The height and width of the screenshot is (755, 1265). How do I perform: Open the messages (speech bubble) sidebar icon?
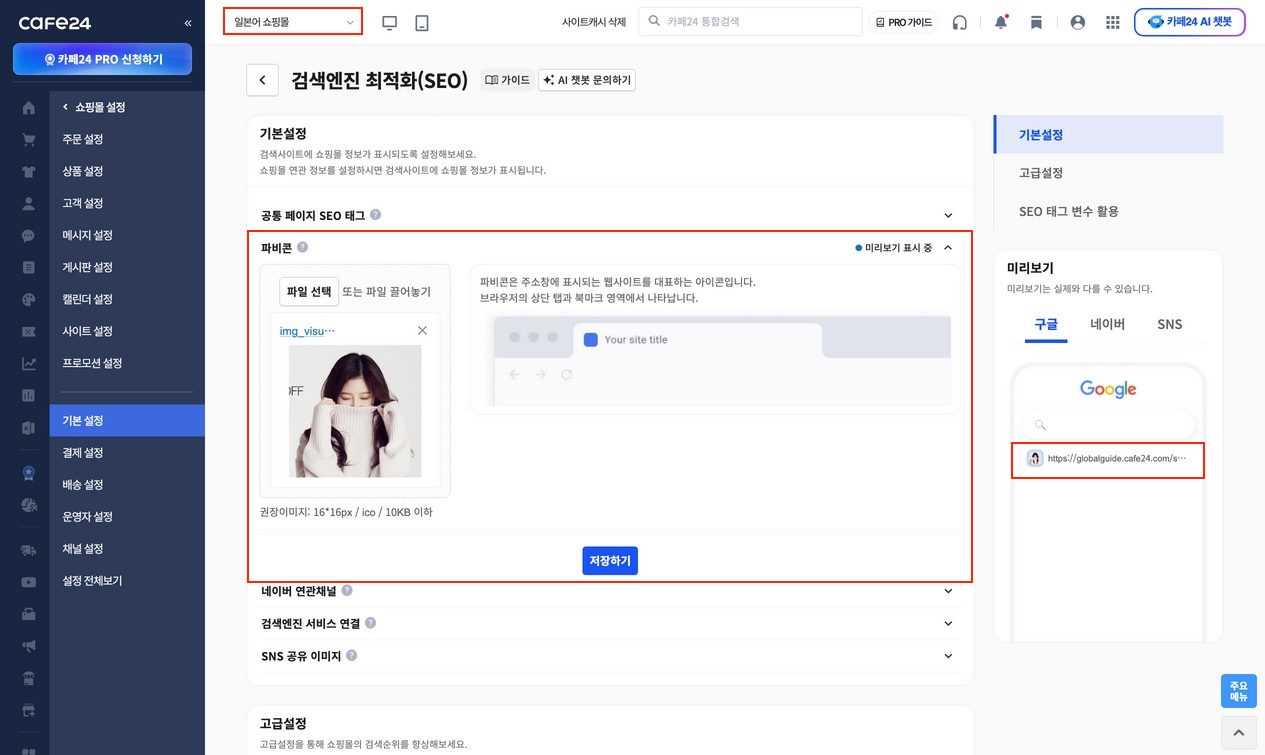28,236
